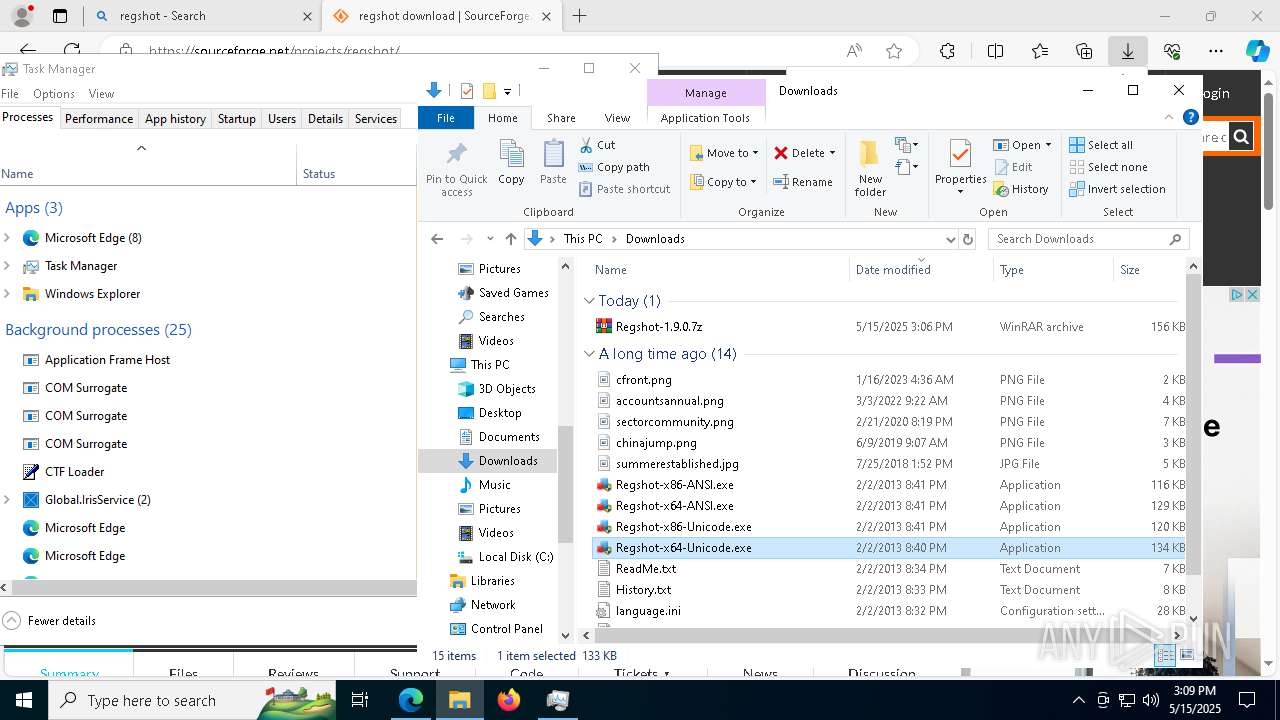Open the Explorer File tab
The height and width of the screenshot is (720, 1280).
446,118
